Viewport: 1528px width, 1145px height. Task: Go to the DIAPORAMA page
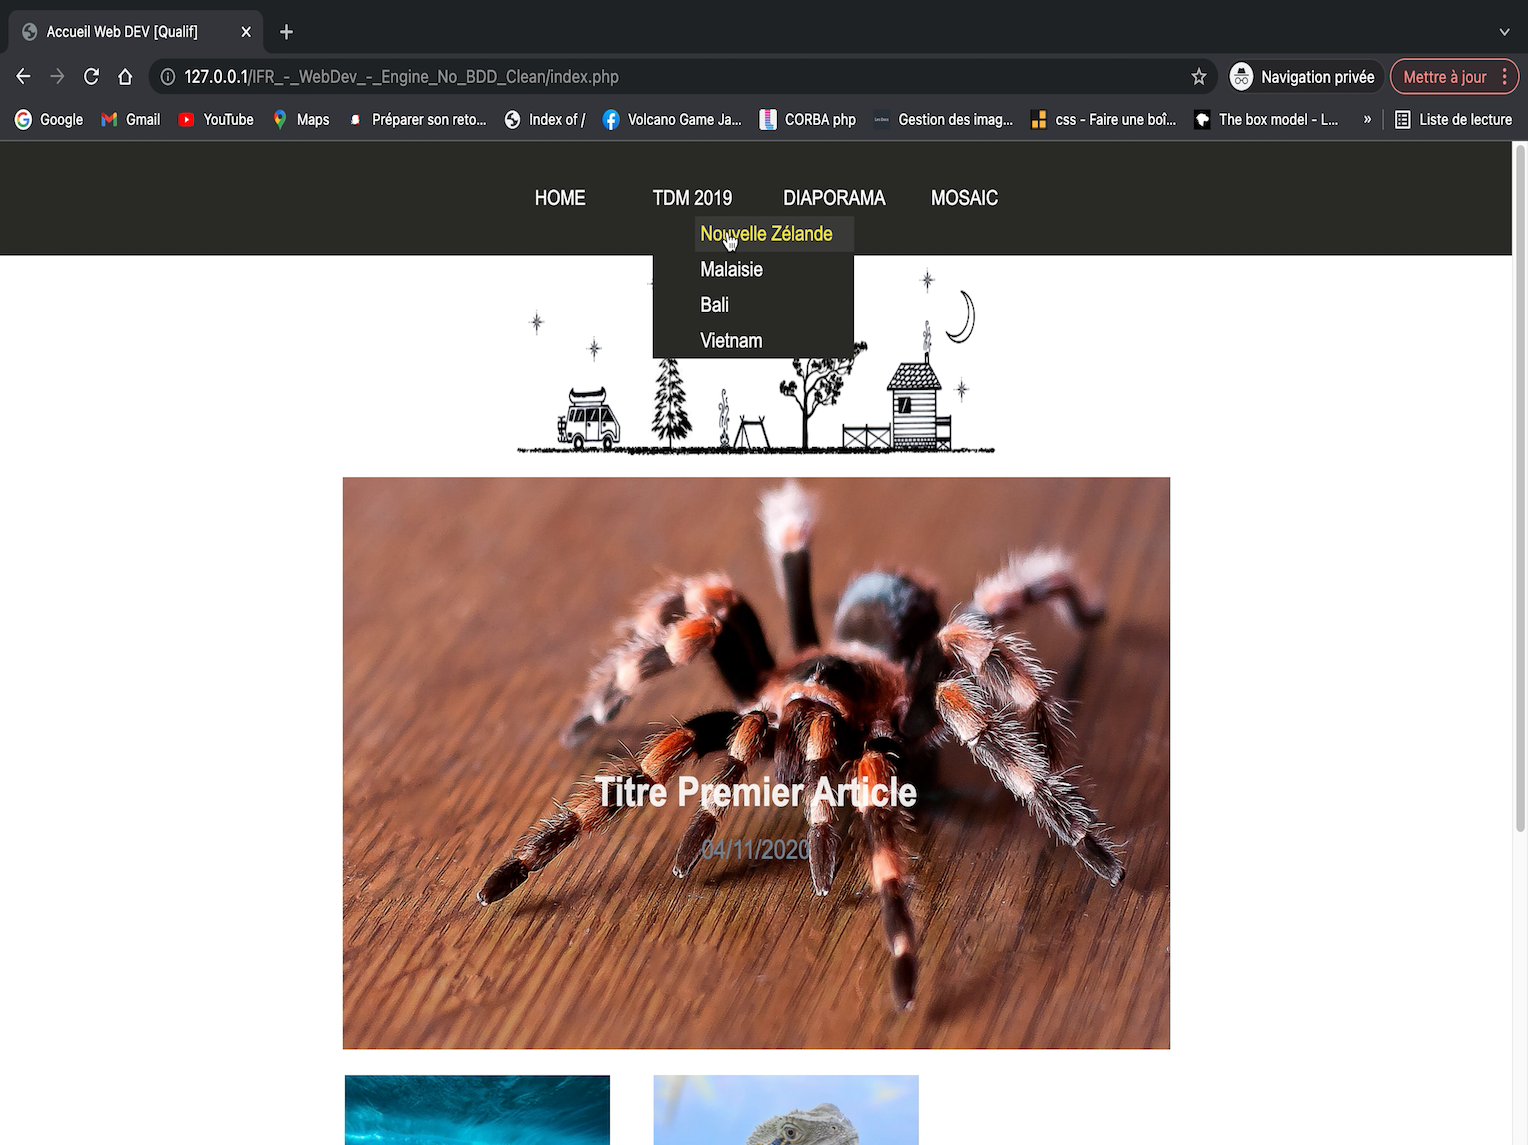[x=834, y=198]
